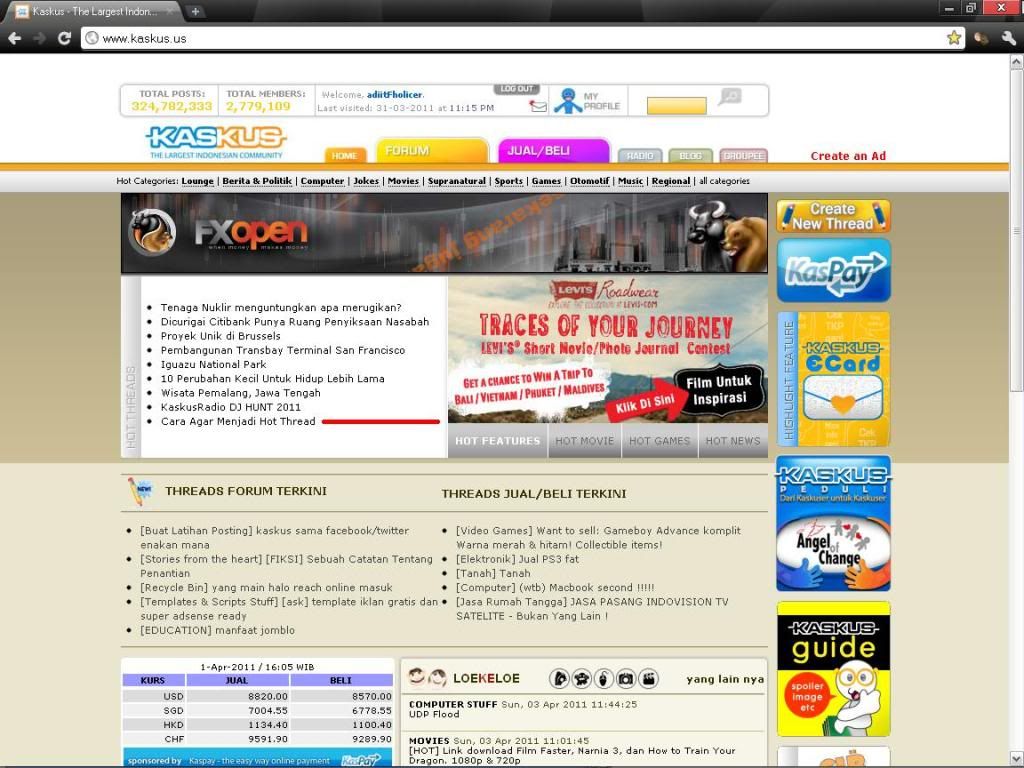Select the clapperboard icon in LOEKELOE
The width and height of the screenshot is (1024, 768).
[x=648, y=679]
